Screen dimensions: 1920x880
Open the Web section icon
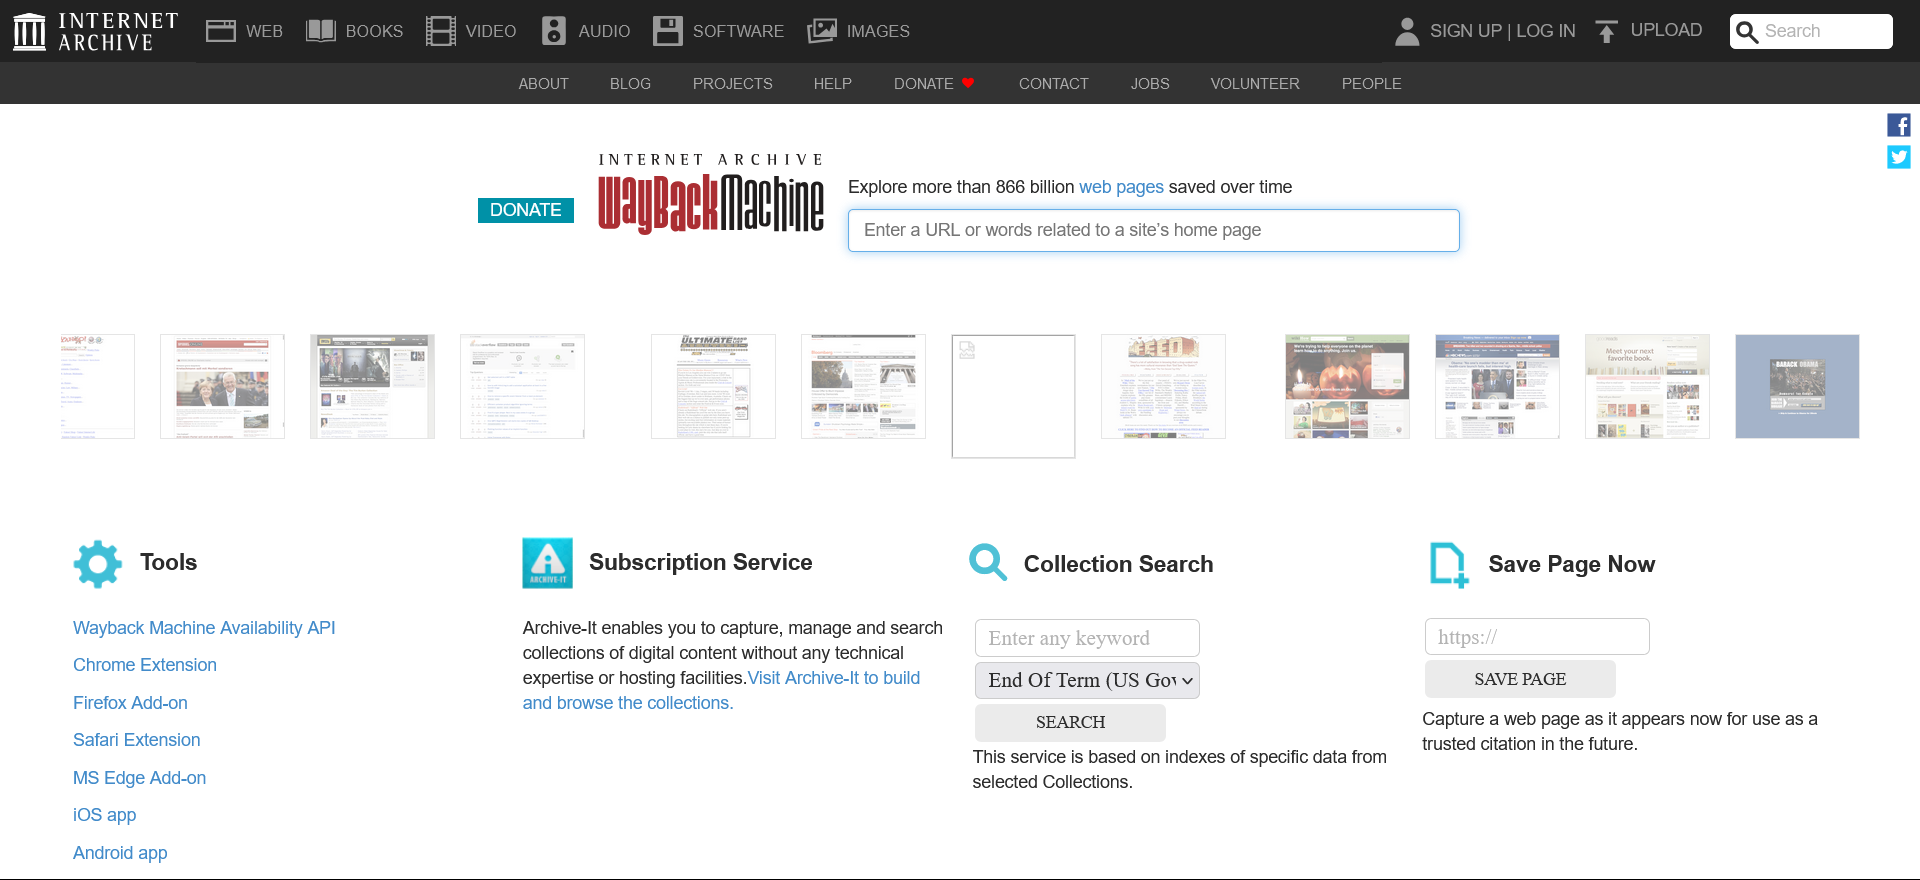220,31
